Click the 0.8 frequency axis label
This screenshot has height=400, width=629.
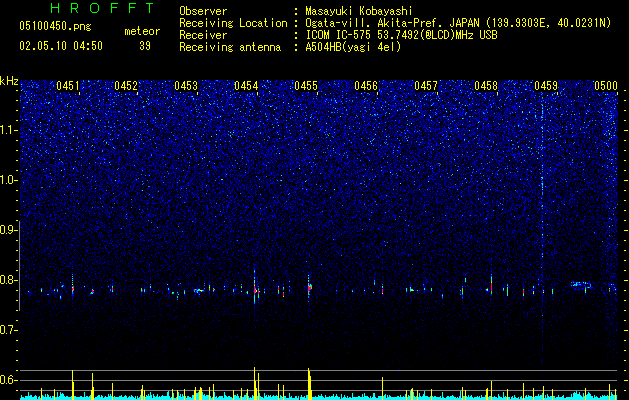(x=9, y=280)
